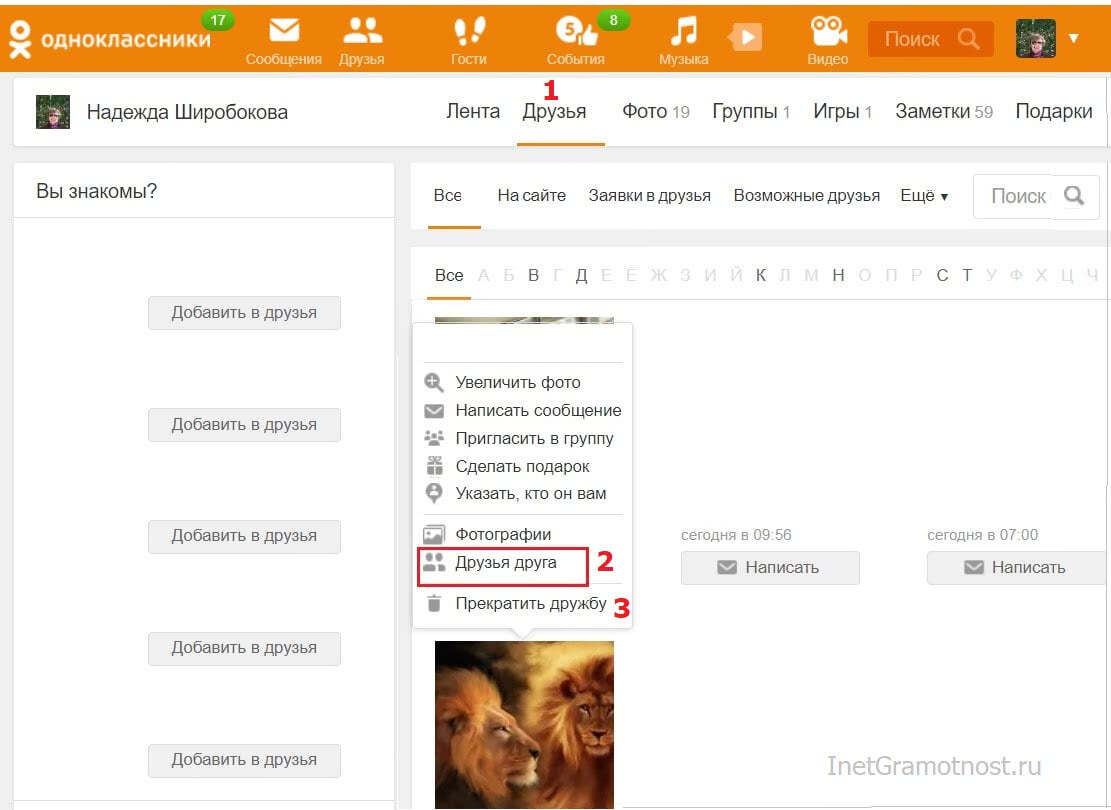
Task: Select Друзья друга in context menu
Action: coord(505,563)
